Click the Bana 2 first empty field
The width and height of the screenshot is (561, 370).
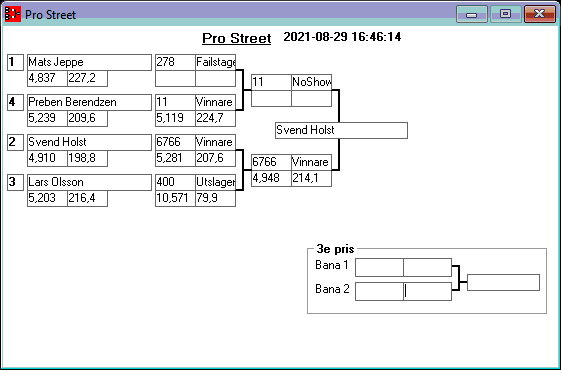[379, 291]
